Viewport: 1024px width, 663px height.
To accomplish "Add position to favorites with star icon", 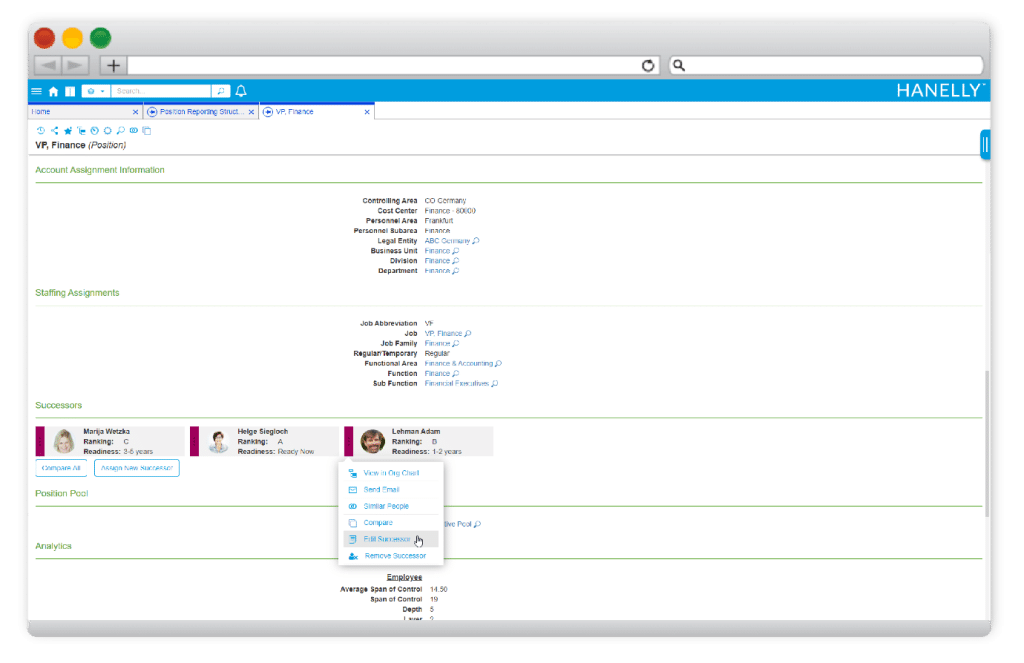I will tap(67, 130).
